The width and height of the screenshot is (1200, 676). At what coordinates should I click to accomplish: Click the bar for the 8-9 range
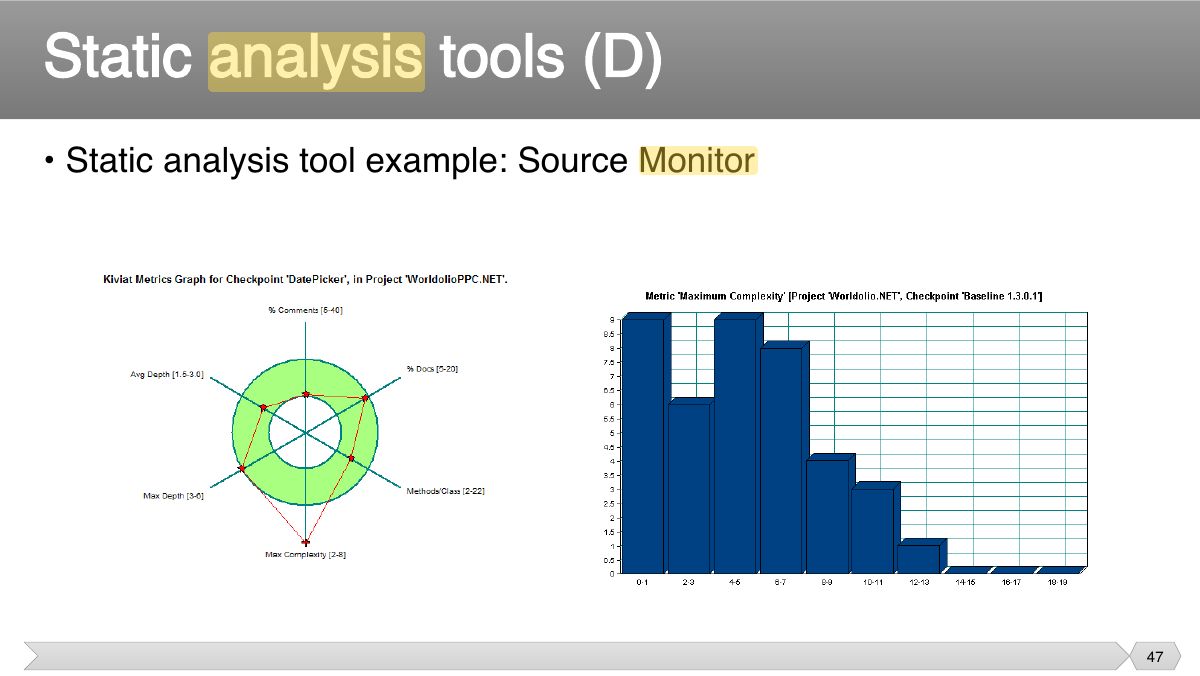(x=827, y=515)
